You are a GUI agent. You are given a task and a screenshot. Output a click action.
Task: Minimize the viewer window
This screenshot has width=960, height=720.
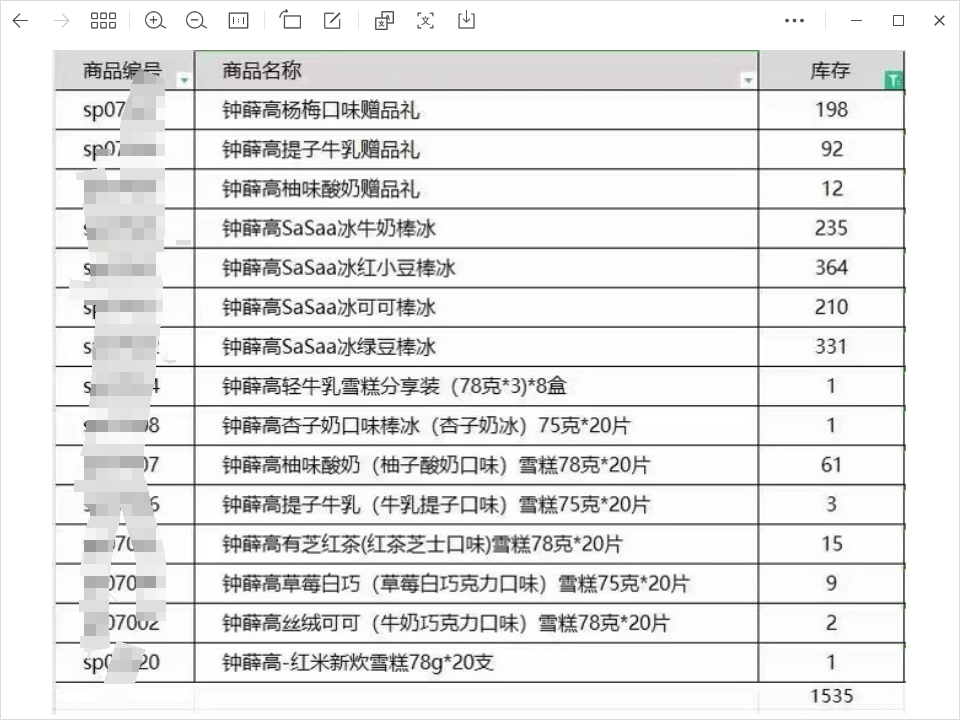pos(857,21)
